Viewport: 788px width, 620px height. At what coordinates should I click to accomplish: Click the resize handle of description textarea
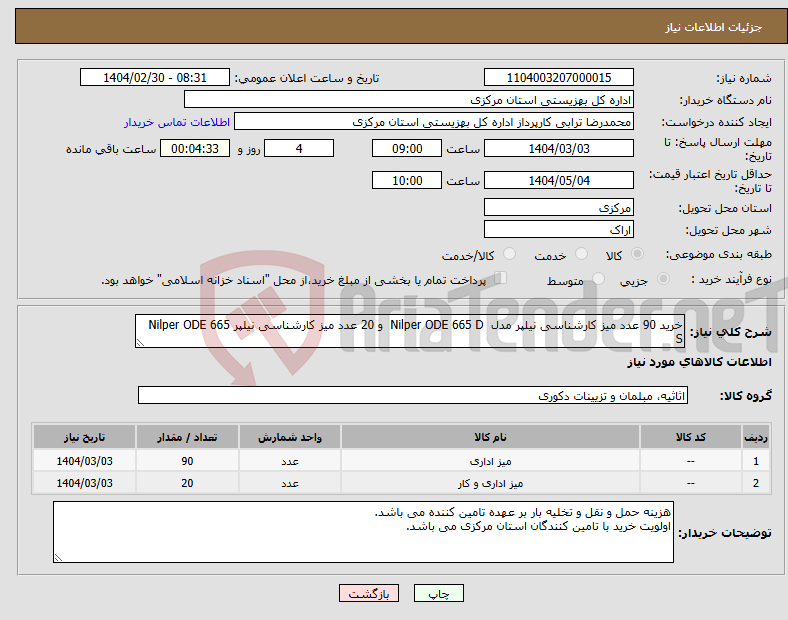click(x=140, y=343)
